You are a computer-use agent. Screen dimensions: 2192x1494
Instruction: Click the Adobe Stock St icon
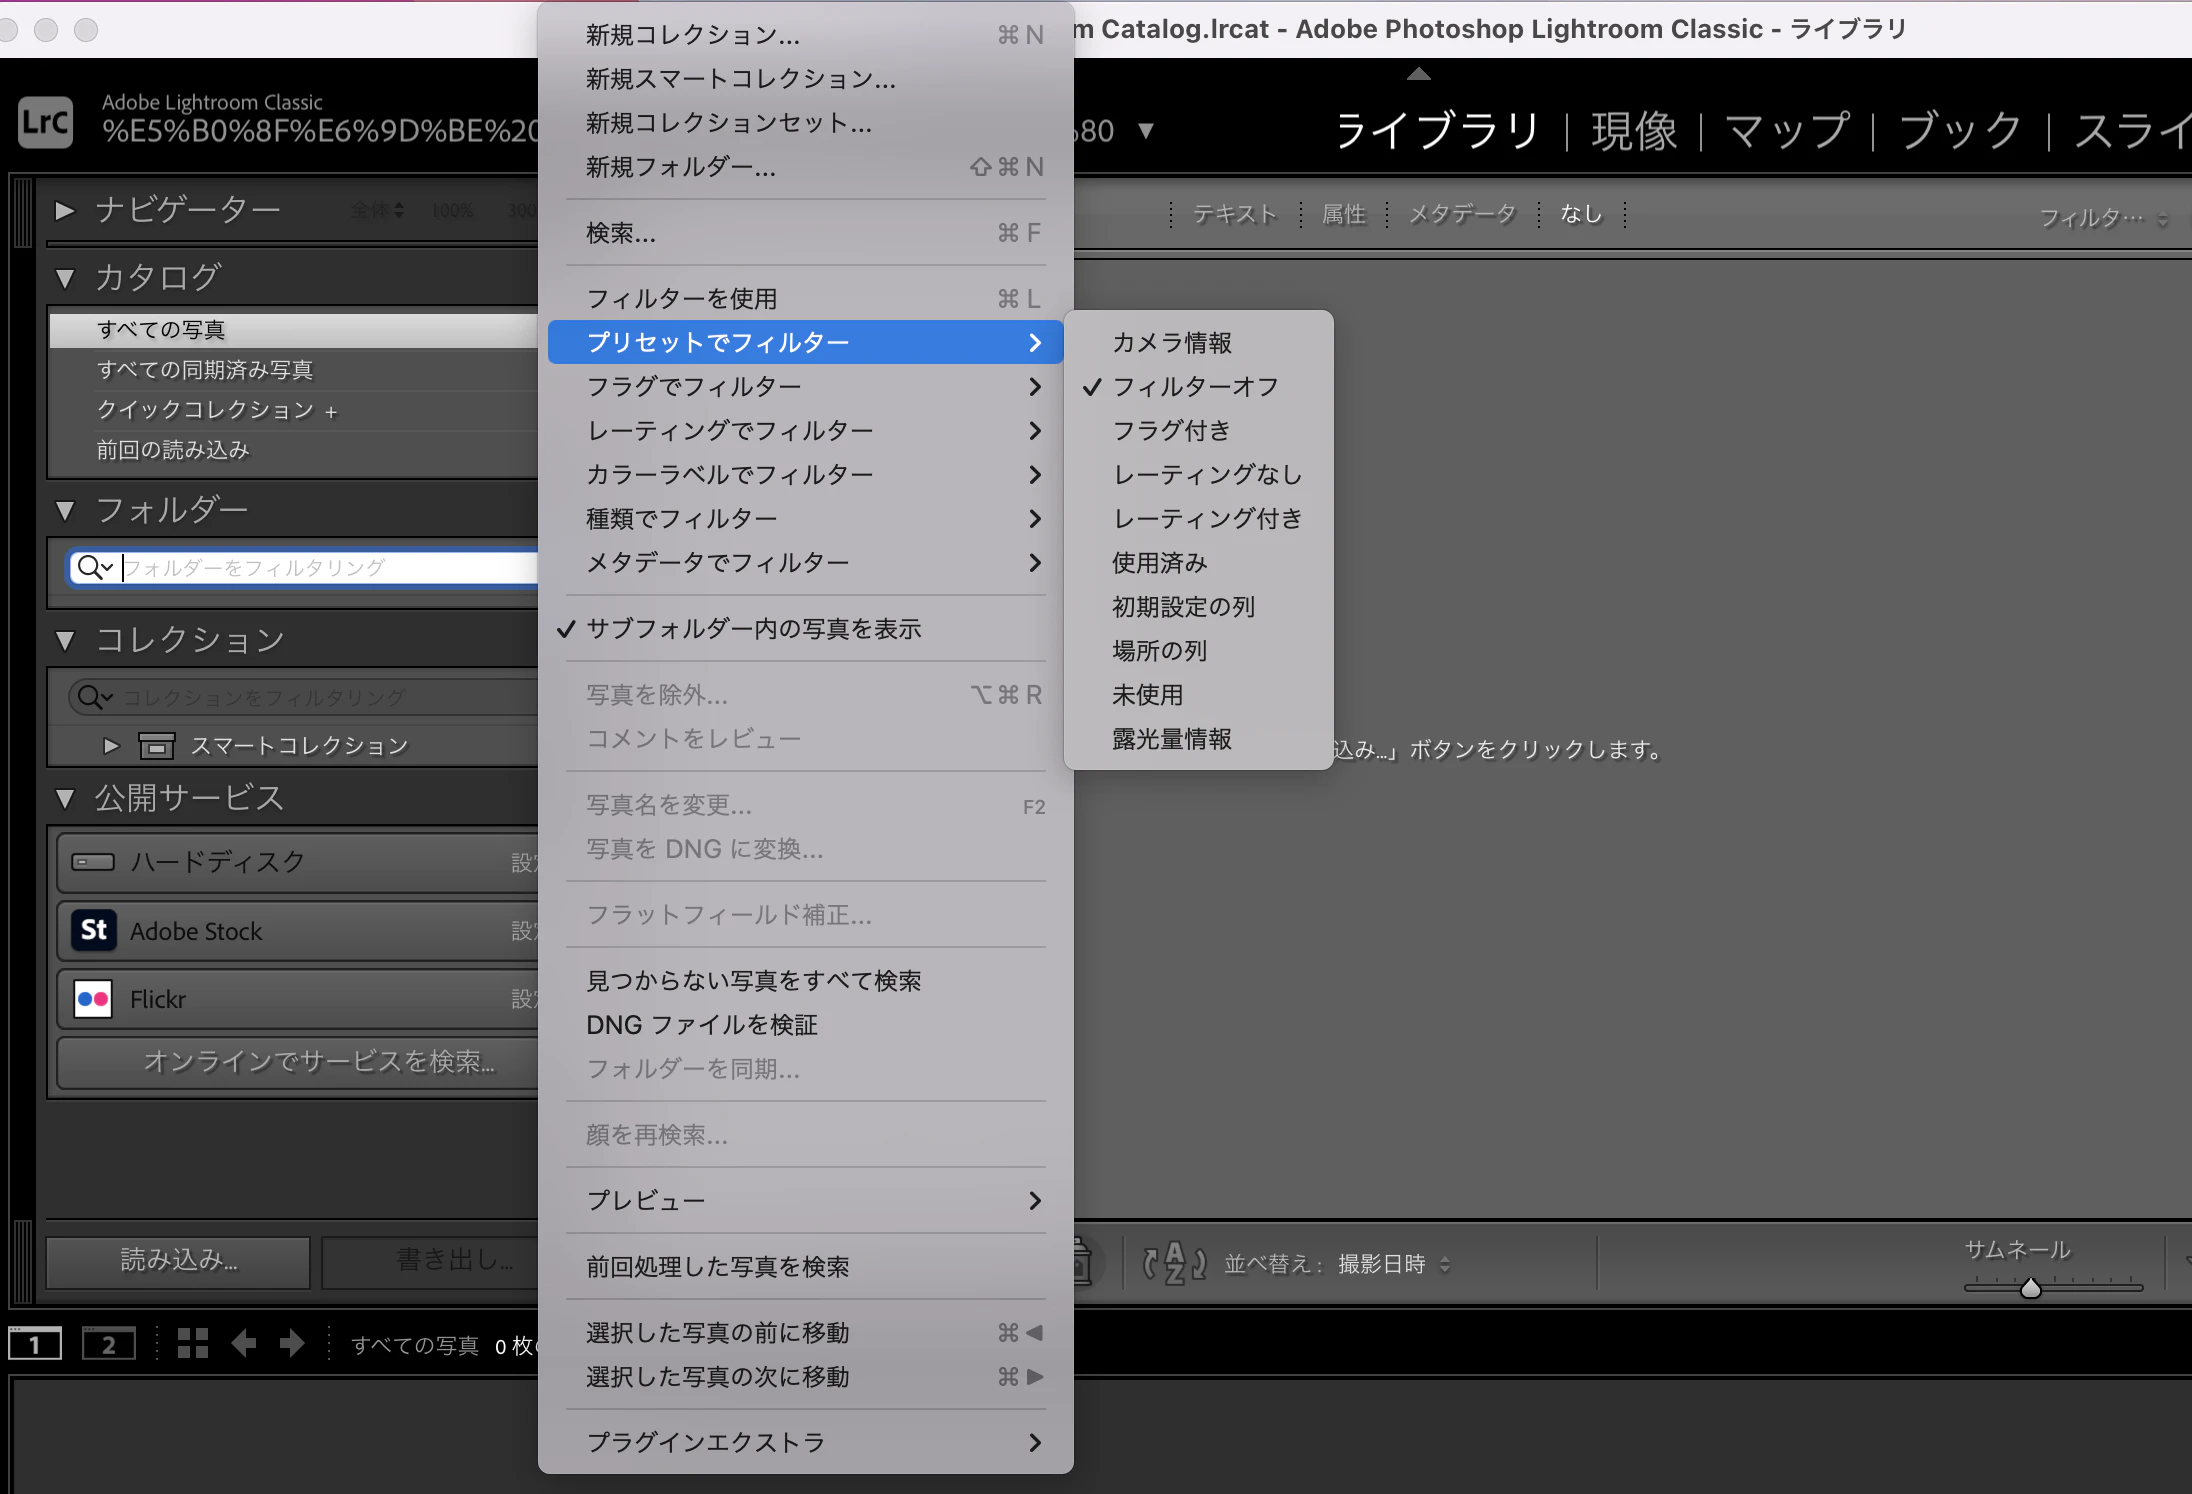(94, 930)
